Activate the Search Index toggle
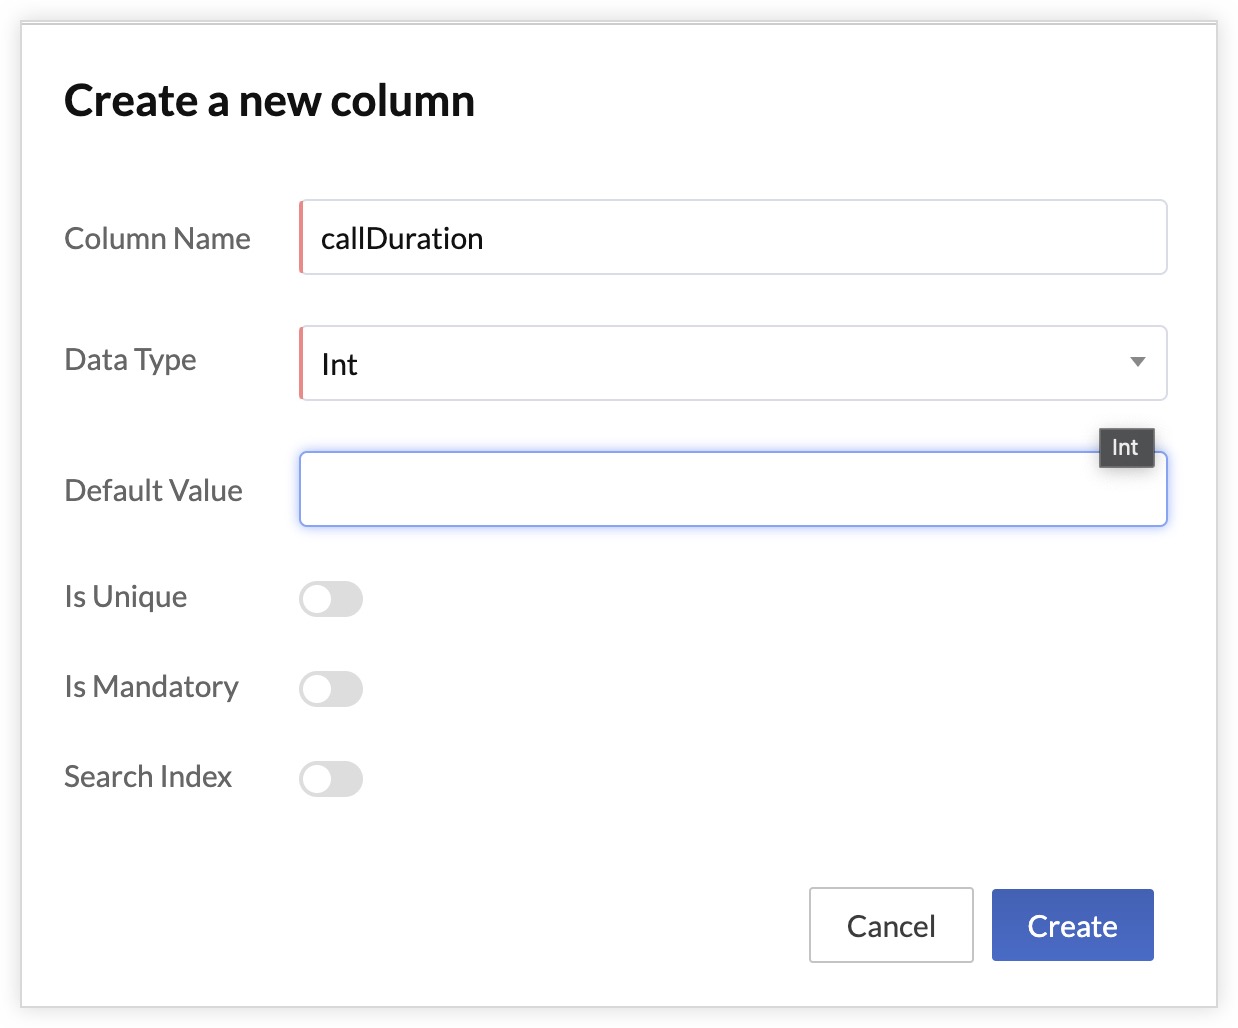1238x1028 pixels. point(330,779)
